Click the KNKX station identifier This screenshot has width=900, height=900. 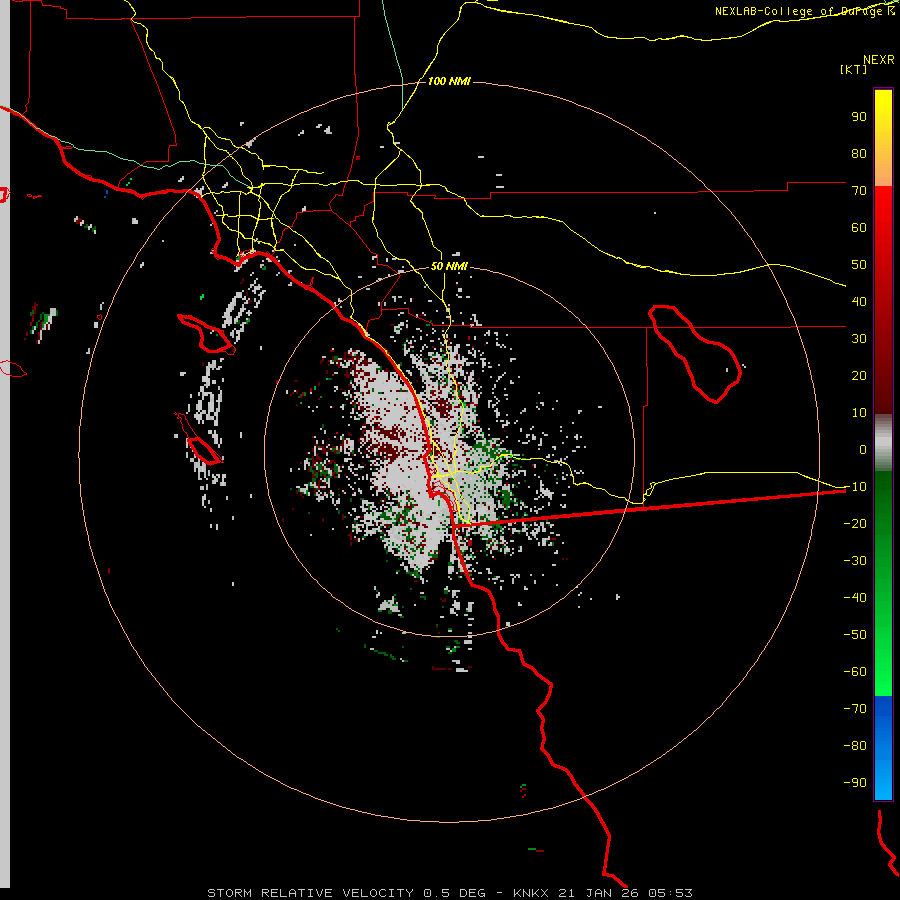pos(531,893)
